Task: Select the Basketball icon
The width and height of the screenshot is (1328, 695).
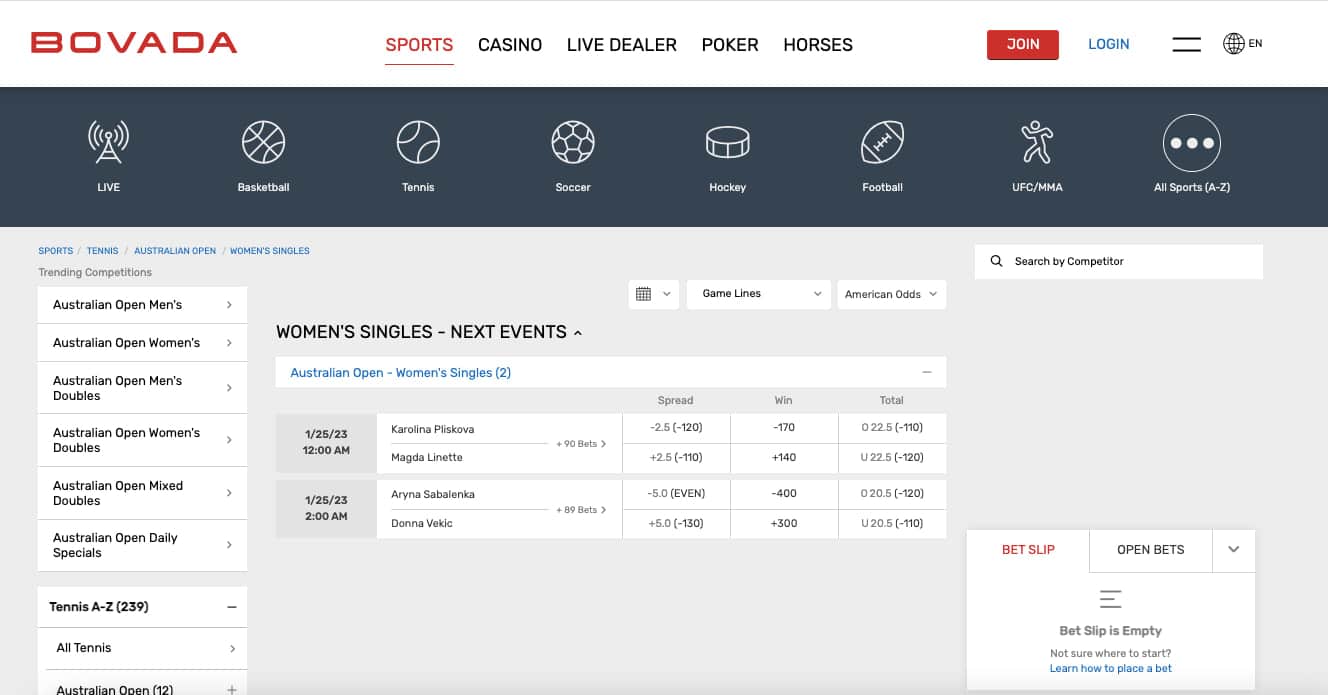Action: point(263,142)
